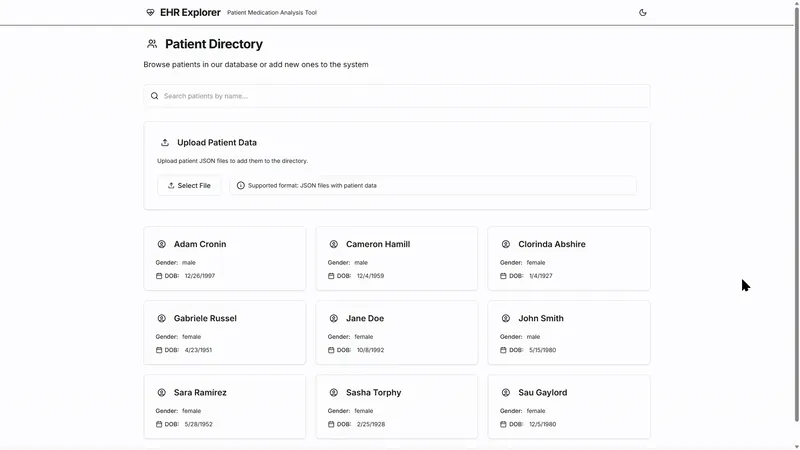Click the calendar icon on Cameron Hamill's DOB

tap(331, 276)
